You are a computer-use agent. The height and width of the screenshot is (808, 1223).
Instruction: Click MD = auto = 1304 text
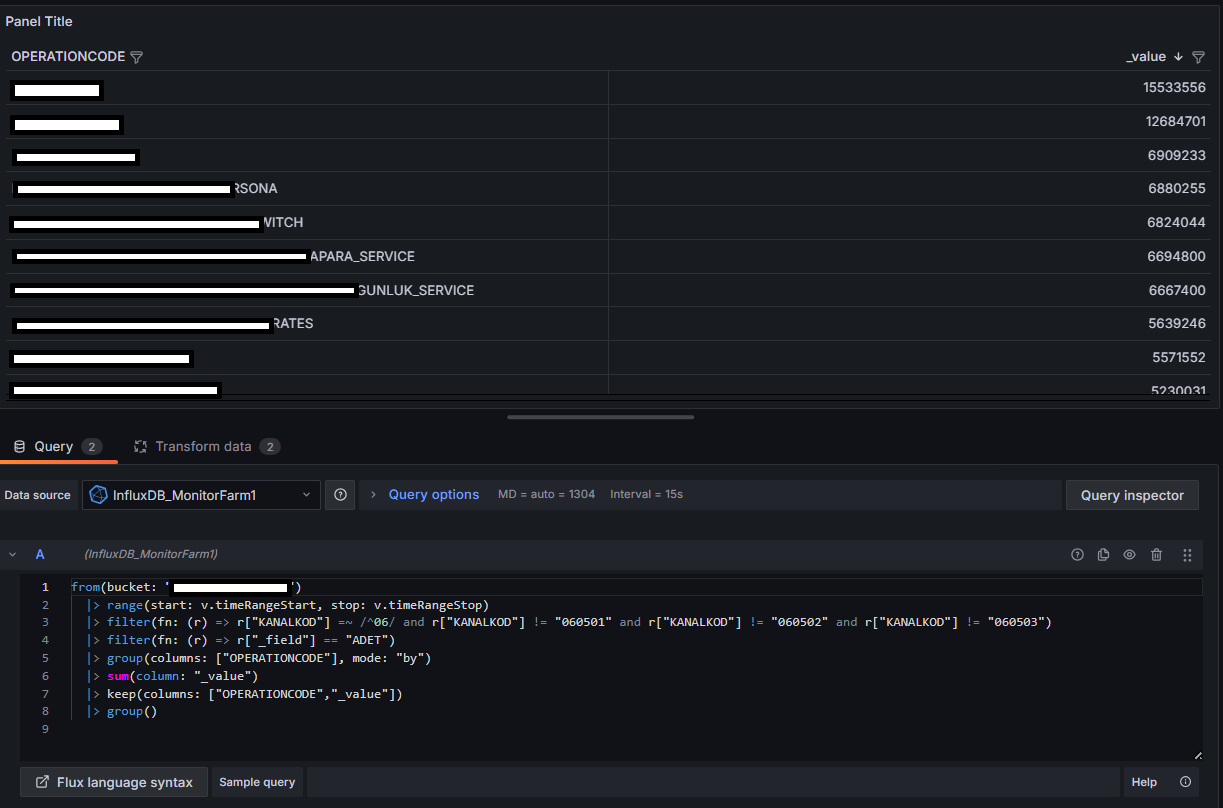click(x=546, y=494)
